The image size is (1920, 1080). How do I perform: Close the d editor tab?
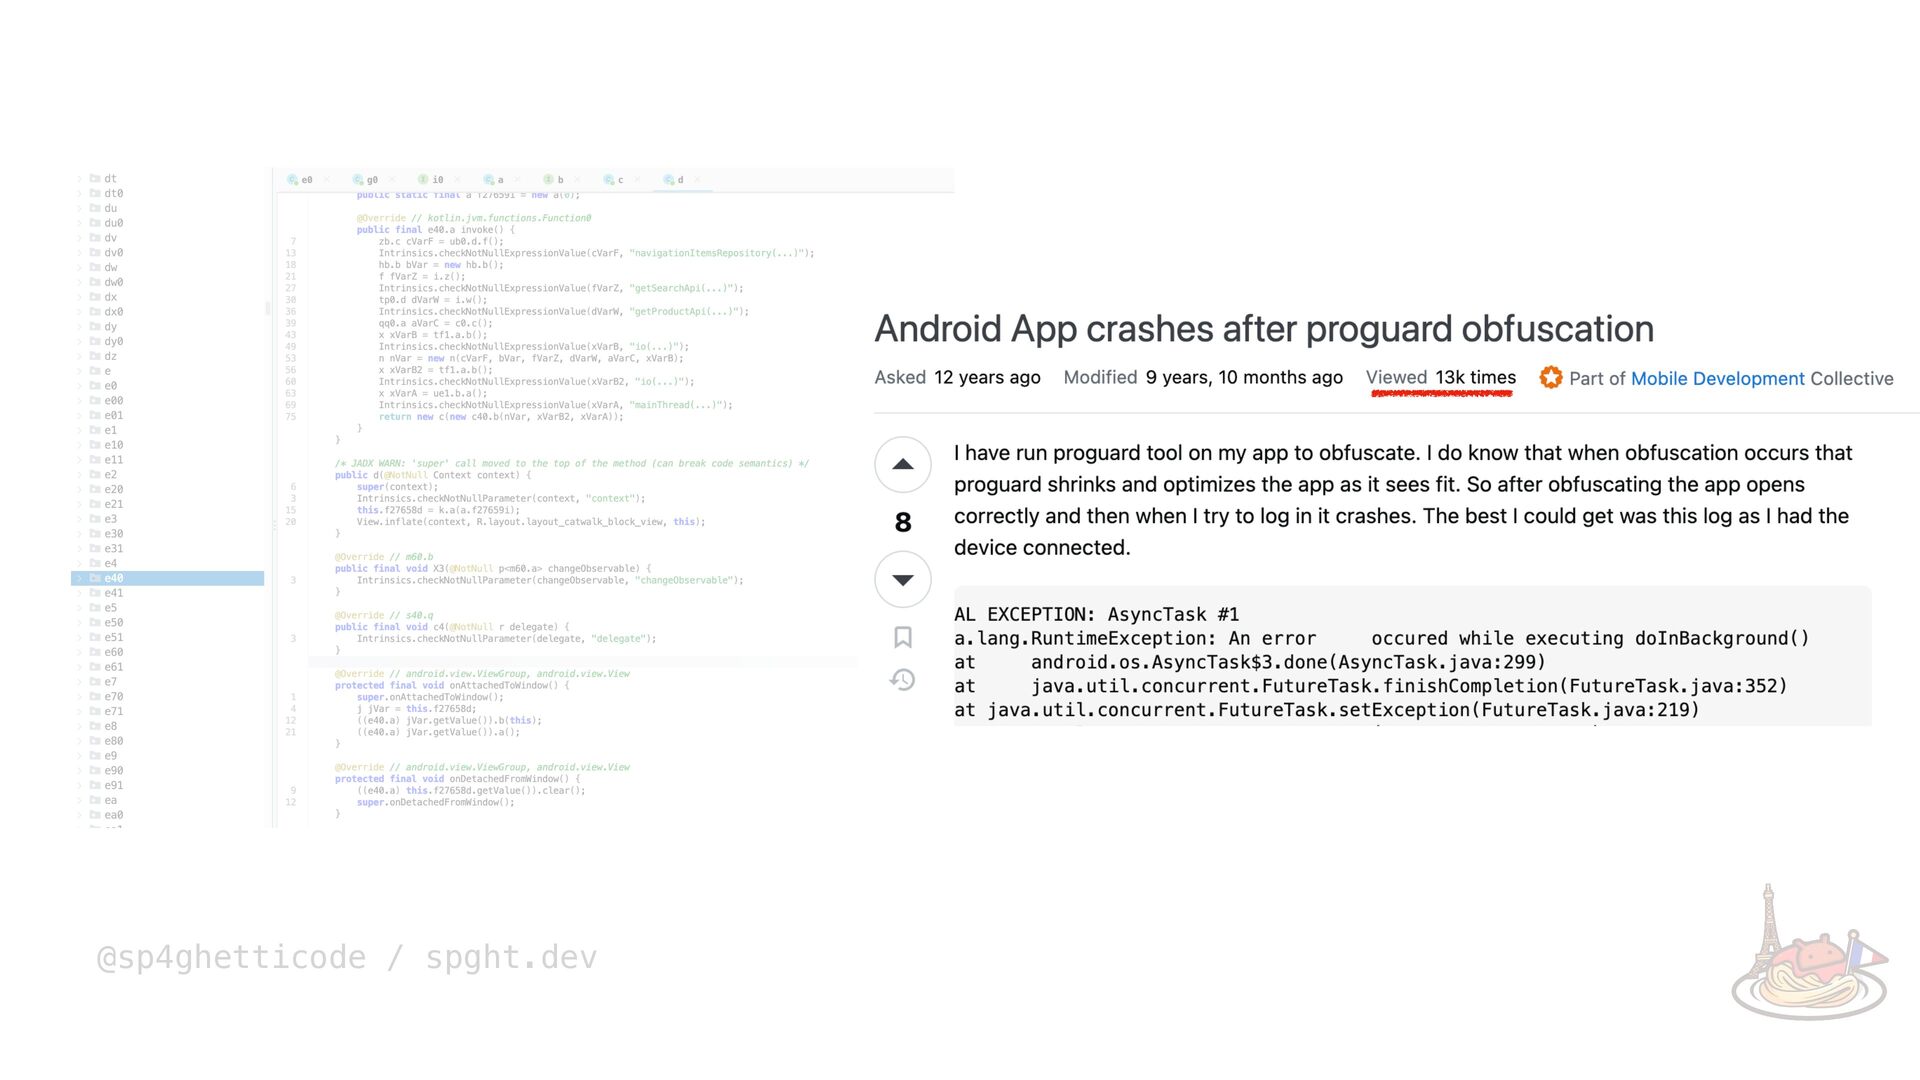[697, 180]
